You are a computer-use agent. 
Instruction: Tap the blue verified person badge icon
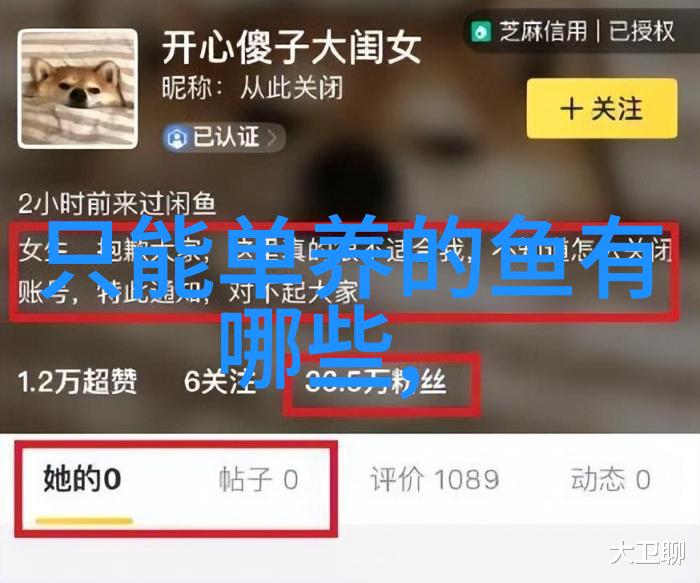(177, 138)
